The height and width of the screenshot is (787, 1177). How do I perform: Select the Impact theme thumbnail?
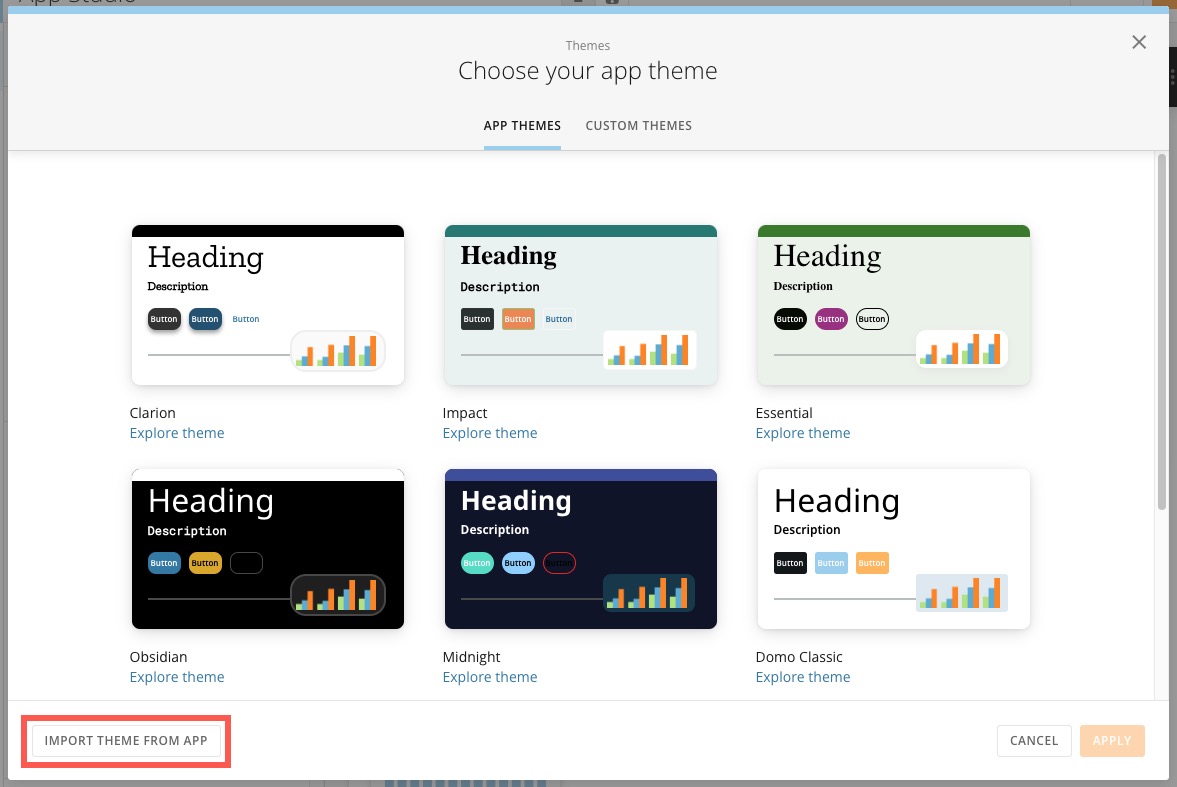tap(580, 304)
